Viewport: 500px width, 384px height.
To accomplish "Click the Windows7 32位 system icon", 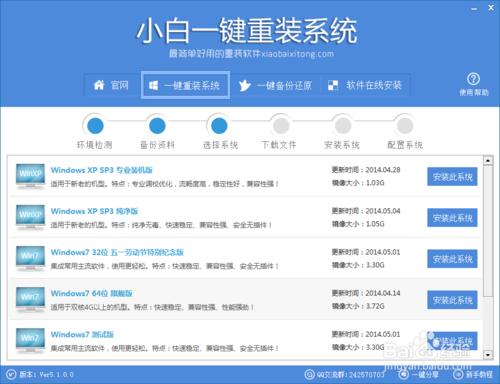I will (x=30, y=258).
